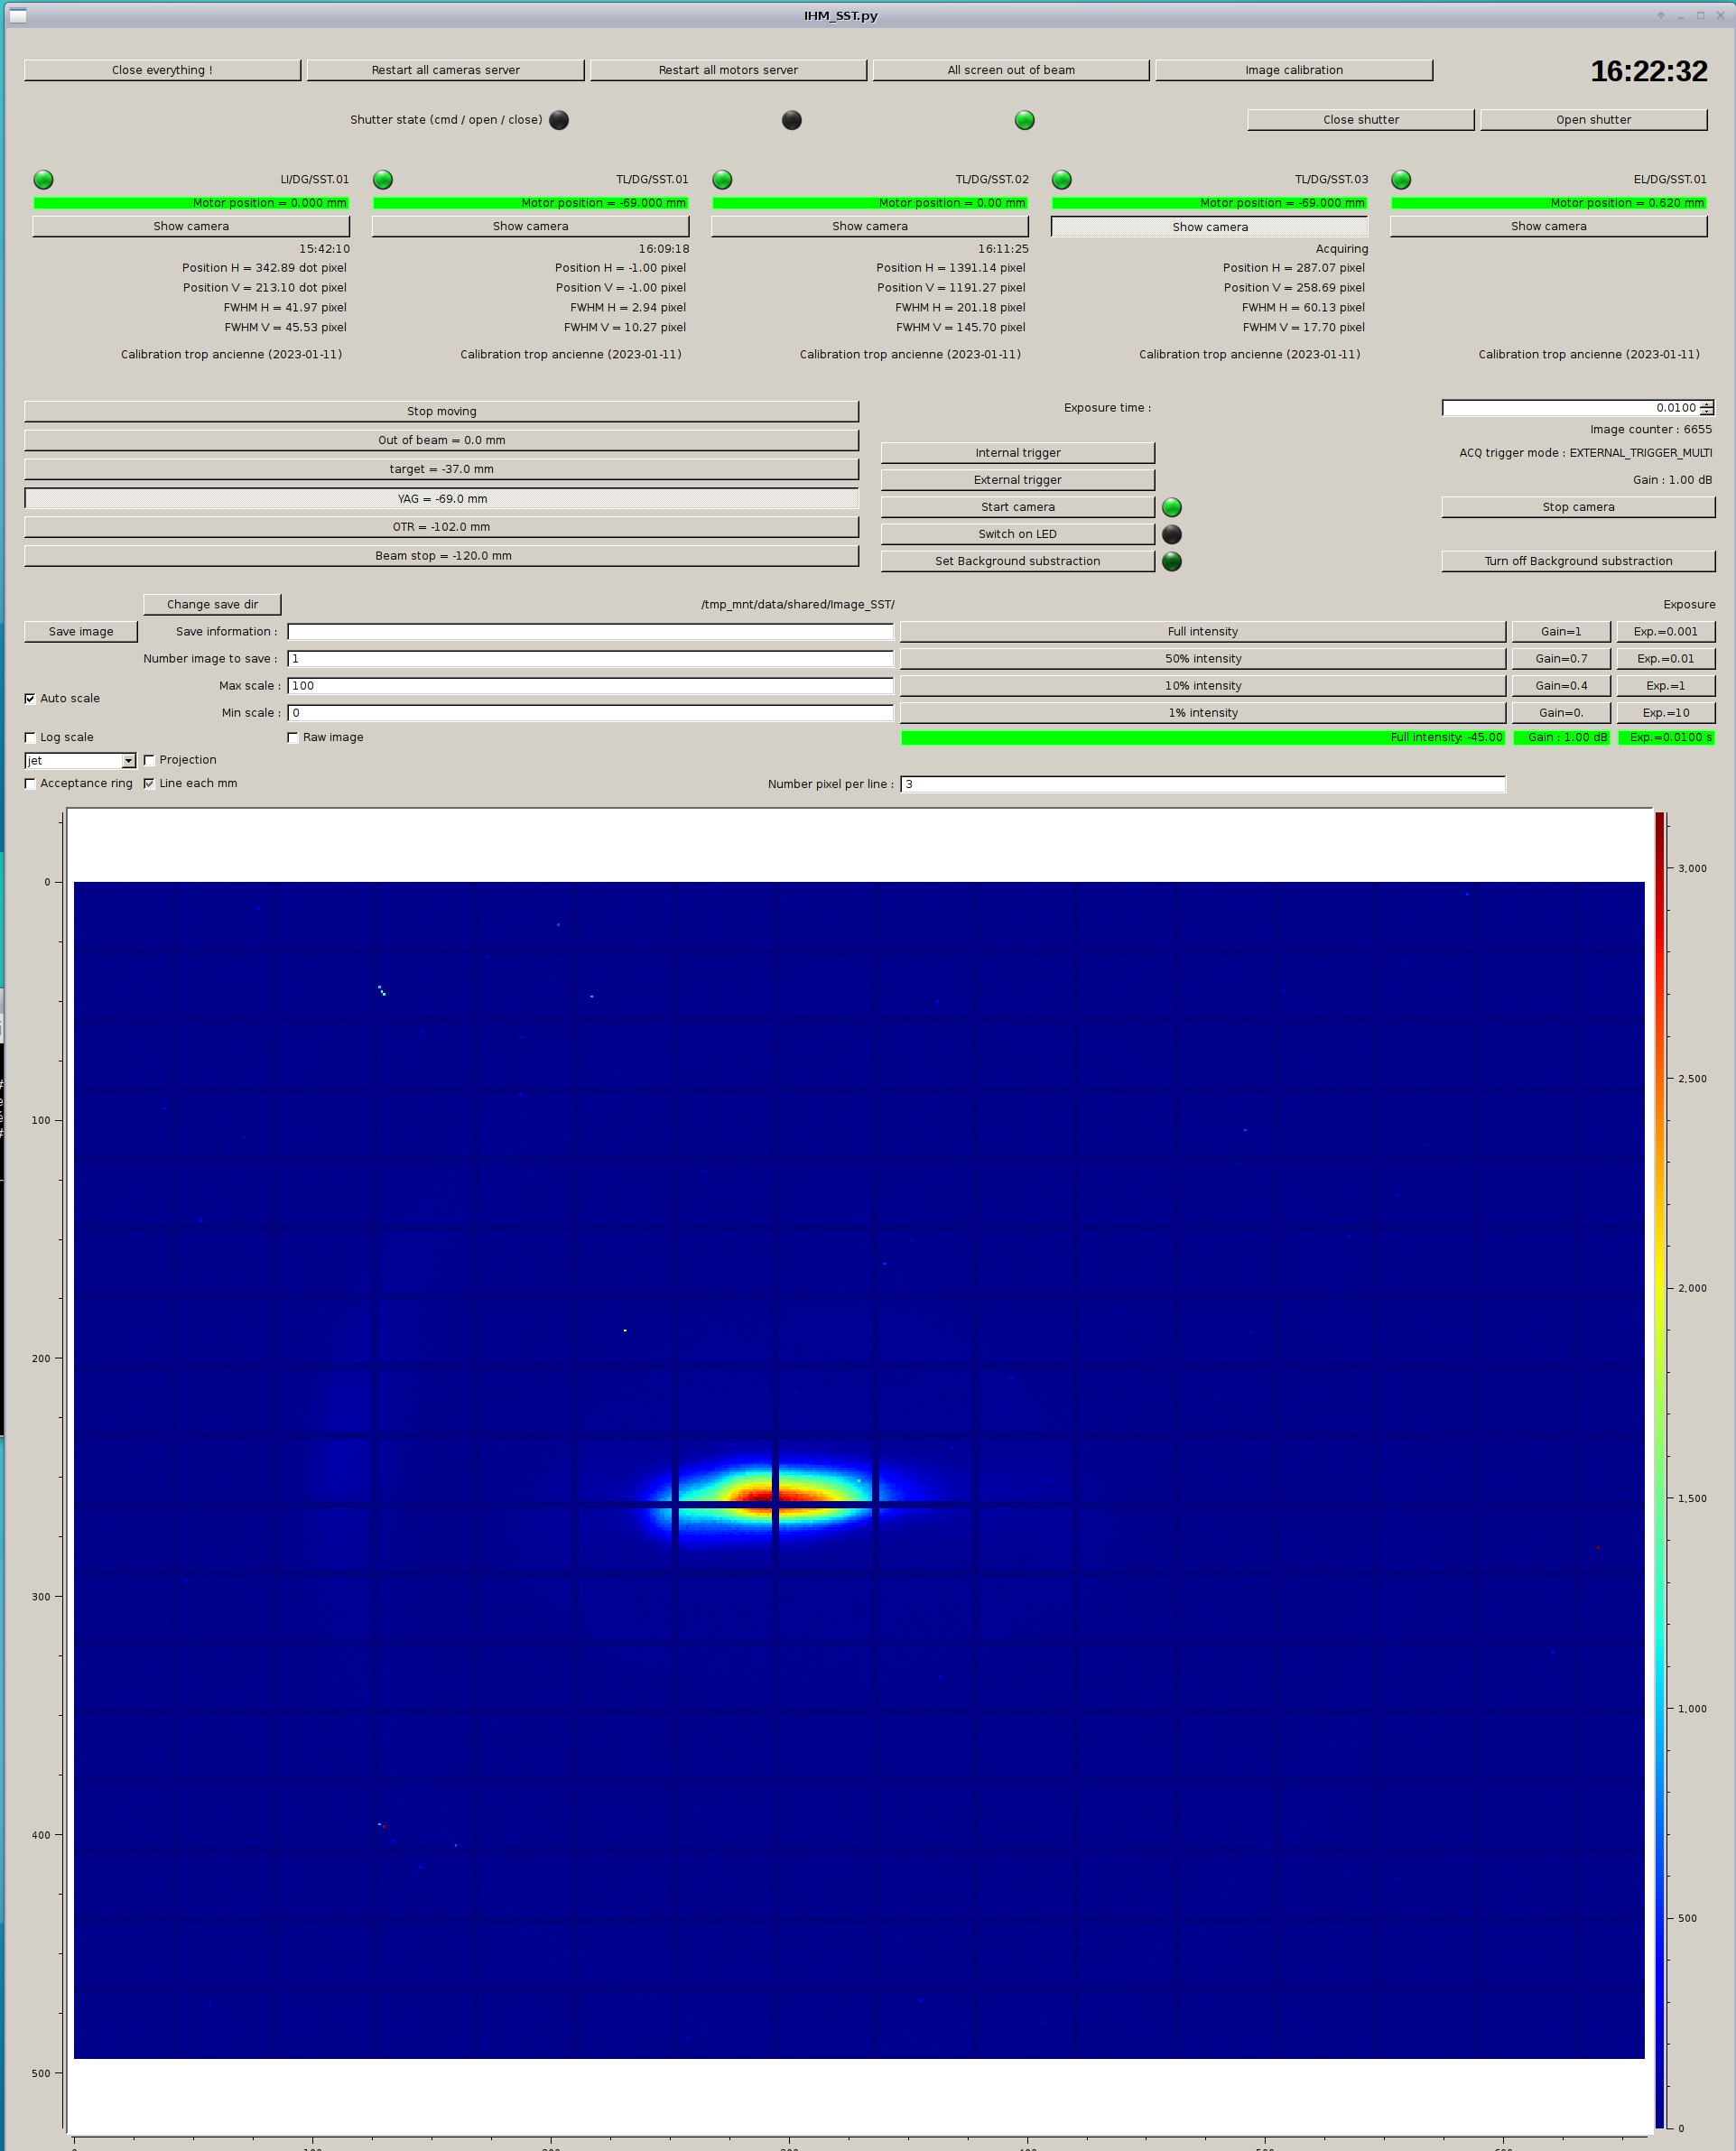The height and width of the screenshot is (2151, 1736).
Task: Click the shutter close state green LED
Action: coord(1024,120)
